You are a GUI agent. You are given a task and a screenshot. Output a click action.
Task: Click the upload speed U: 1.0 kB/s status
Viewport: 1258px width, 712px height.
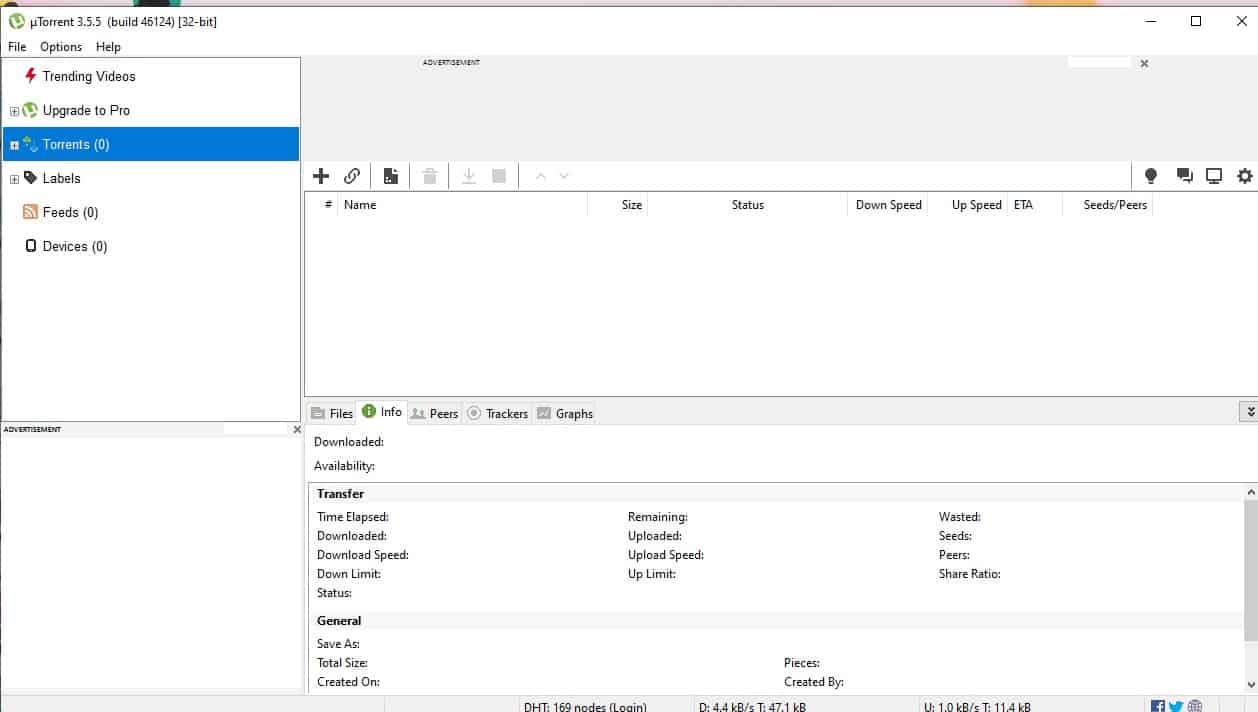point(977,706)
